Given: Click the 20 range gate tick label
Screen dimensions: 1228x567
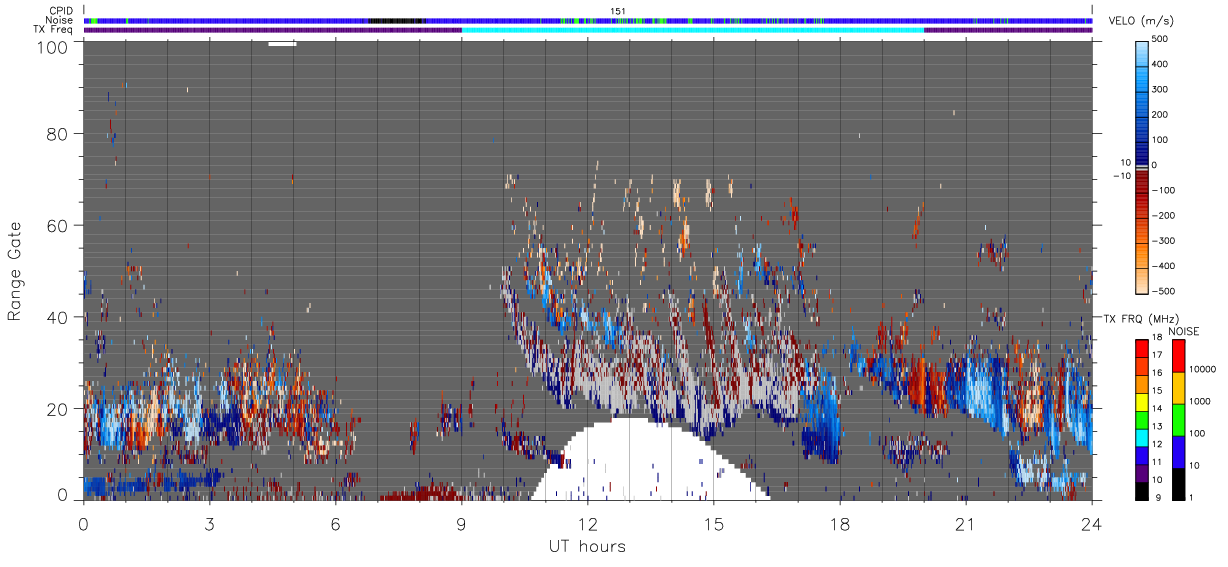Looking at the screenshot, I should pos(55,408).
